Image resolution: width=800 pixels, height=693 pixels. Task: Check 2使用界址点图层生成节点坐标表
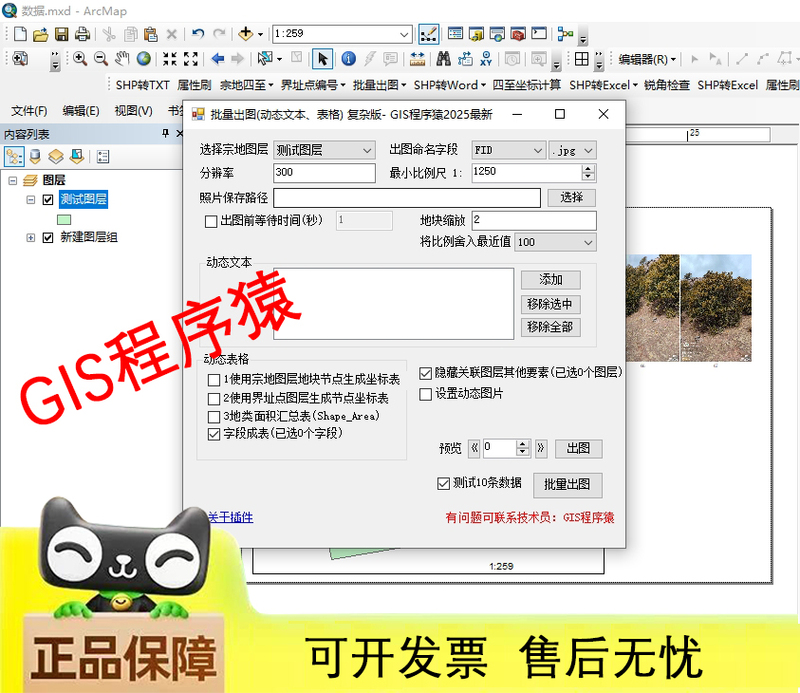click(x=214, y=399)
